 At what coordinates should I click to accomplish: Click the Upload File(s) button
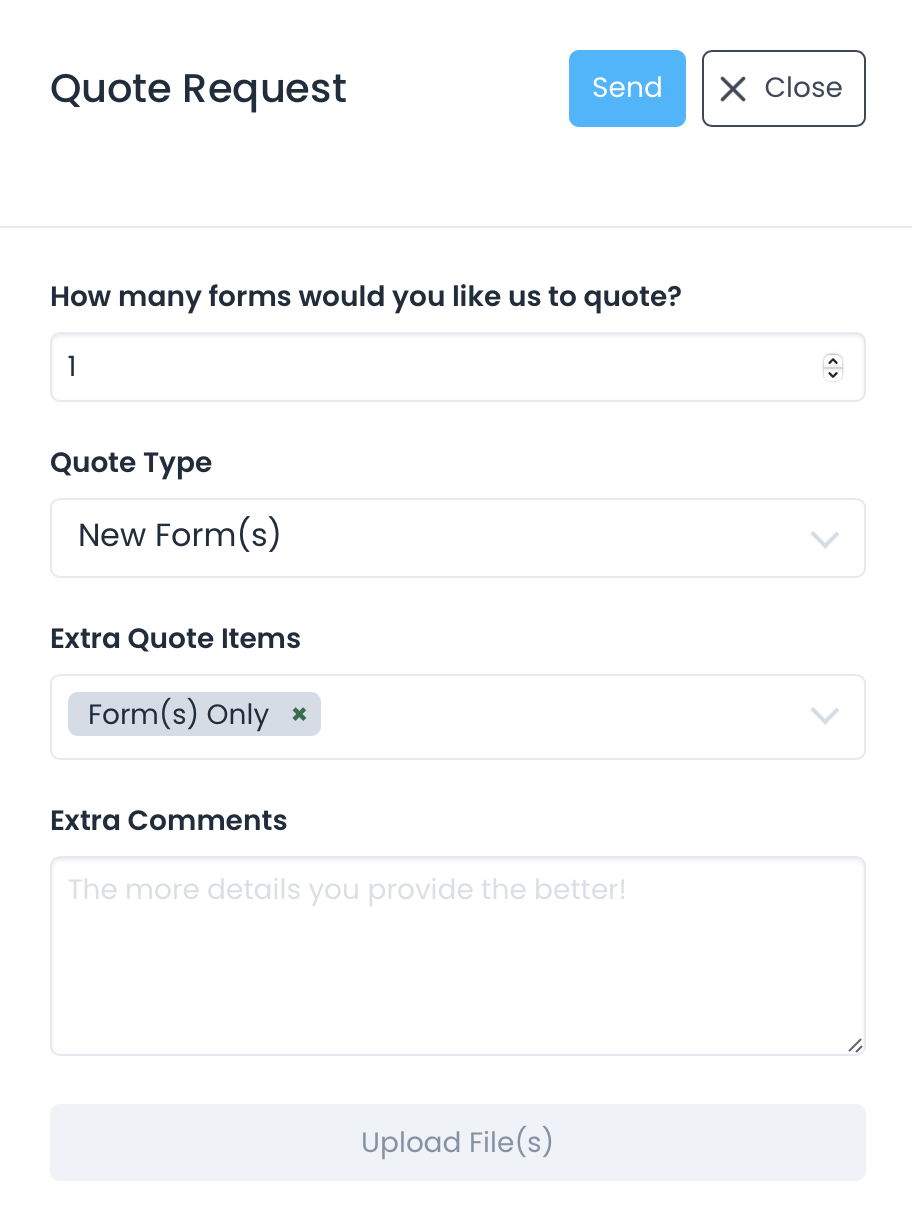(x=457, y=1142)
